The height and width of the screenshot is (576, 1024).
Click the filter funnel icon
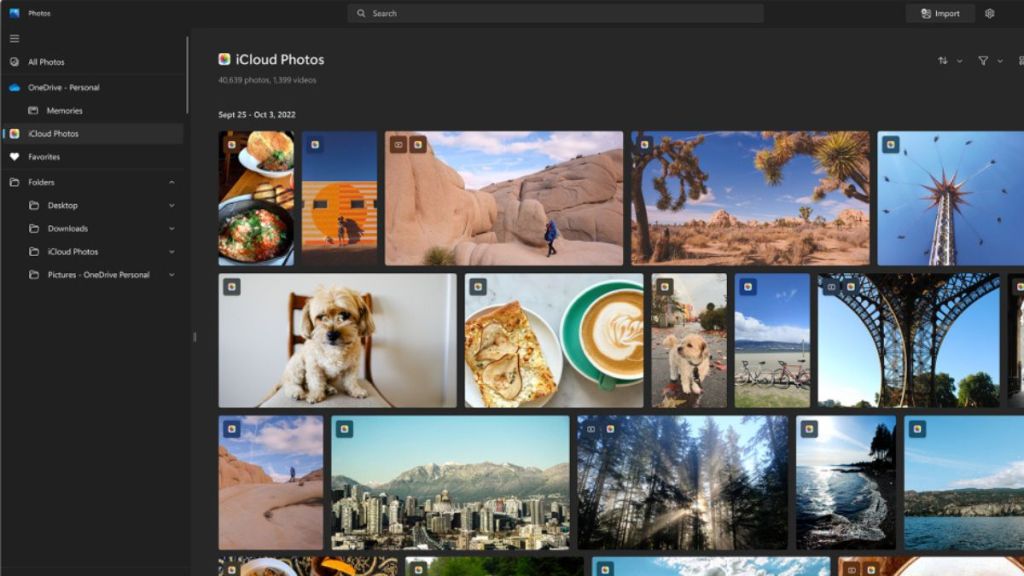coord(983,61)
